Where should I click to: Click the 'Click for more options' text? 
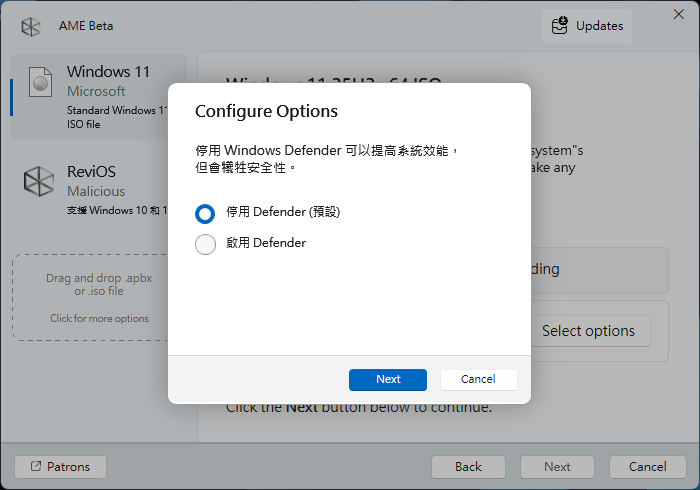[99, 319]
